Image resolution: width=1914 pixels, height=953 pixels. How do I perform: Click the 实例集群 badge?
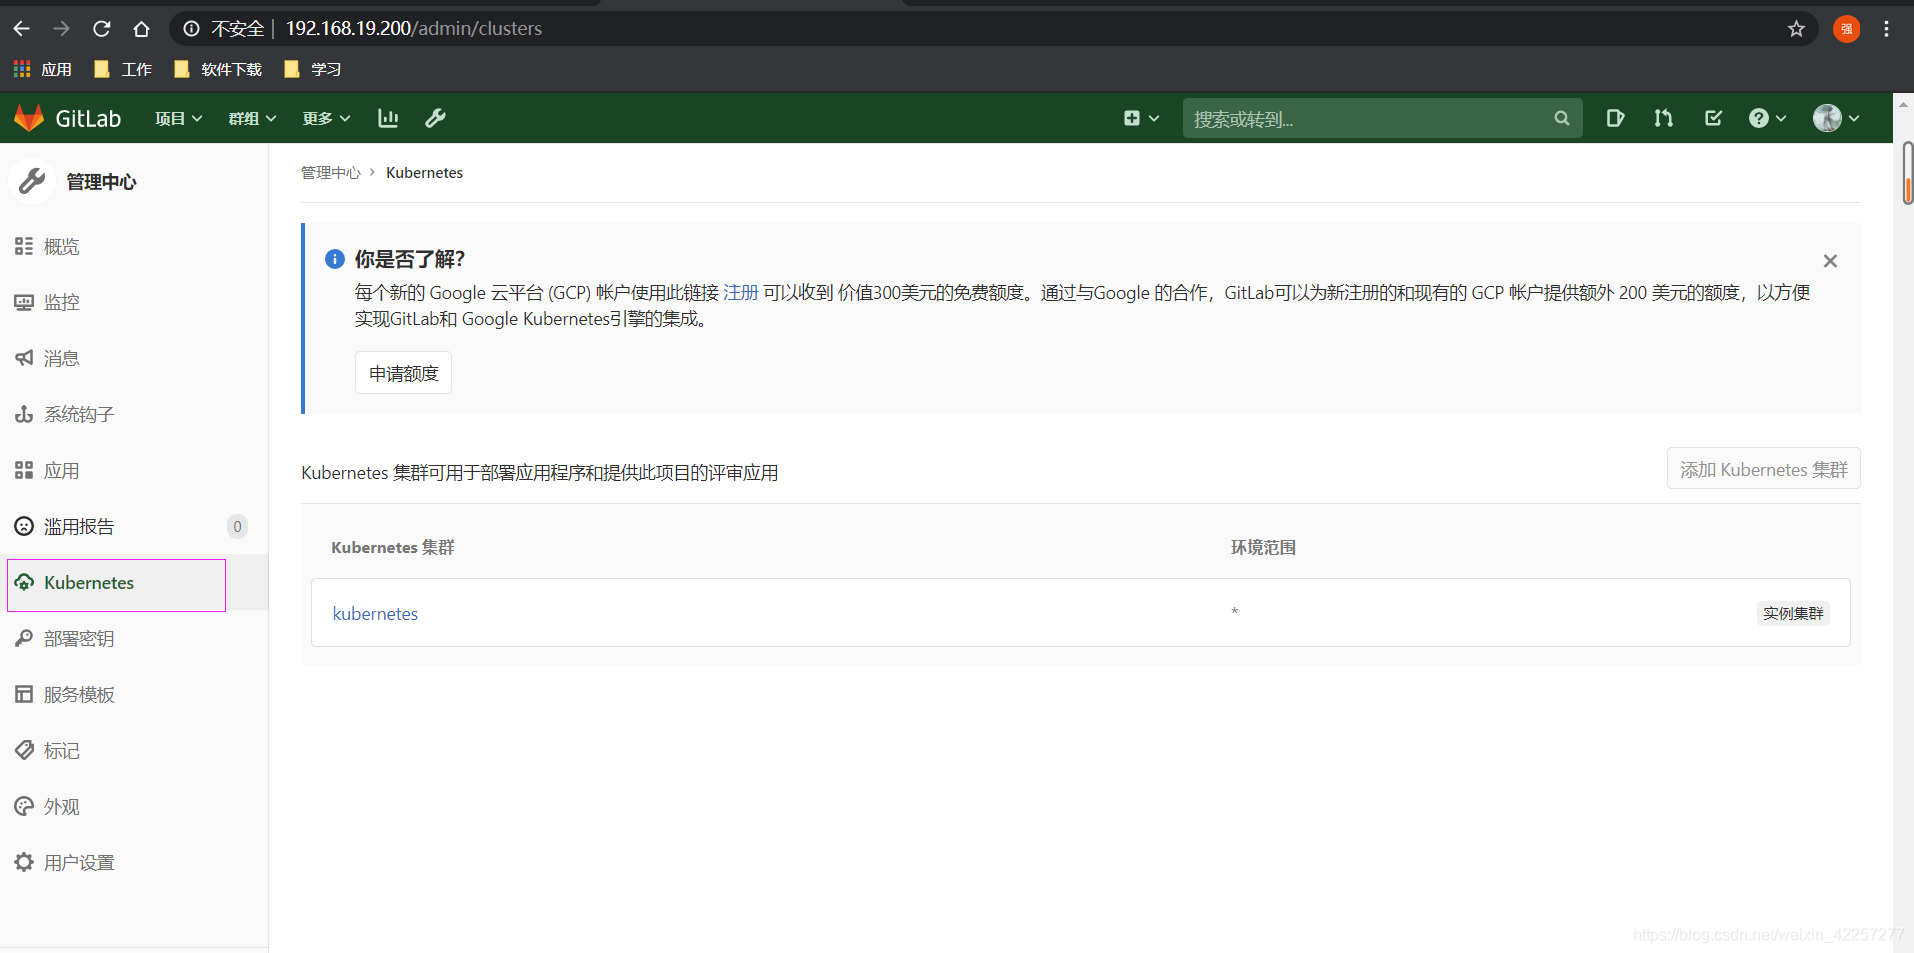[1793, 613]
